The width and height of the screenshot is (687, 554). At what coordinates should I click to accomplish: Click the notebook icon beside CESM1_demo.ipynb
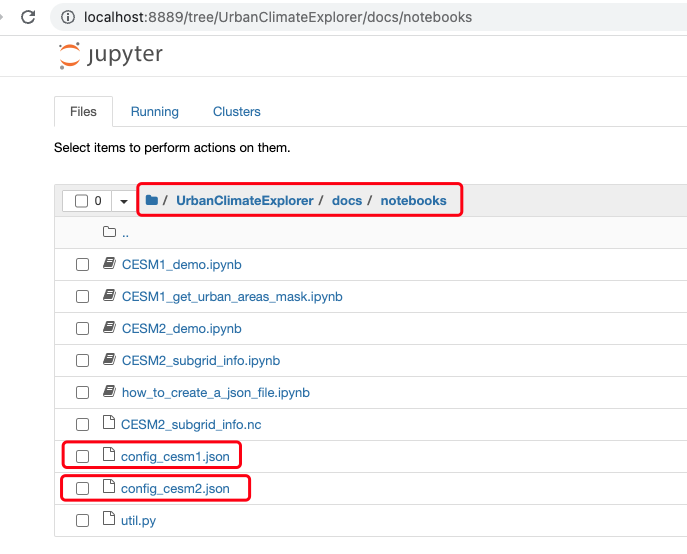point(109,263)
